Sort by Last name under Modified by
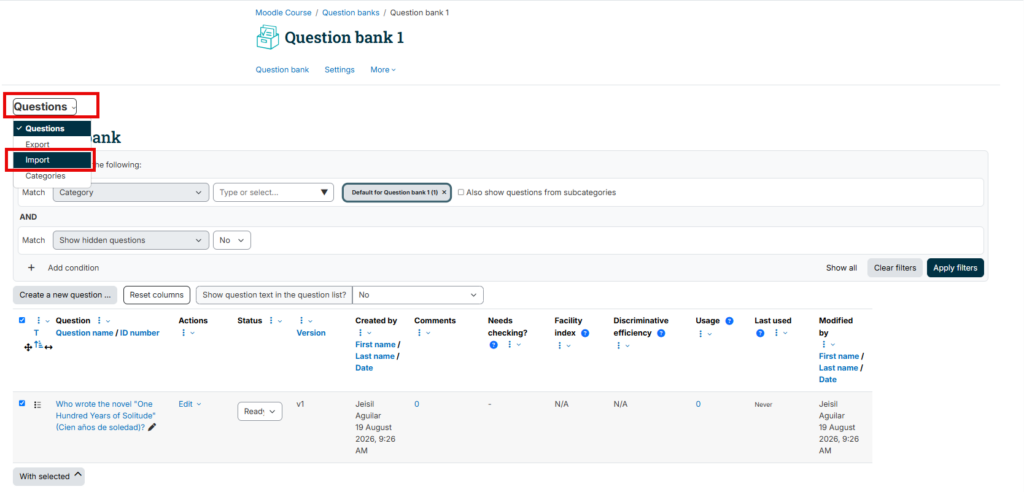Screen dimensions: 1024x492 839,368
